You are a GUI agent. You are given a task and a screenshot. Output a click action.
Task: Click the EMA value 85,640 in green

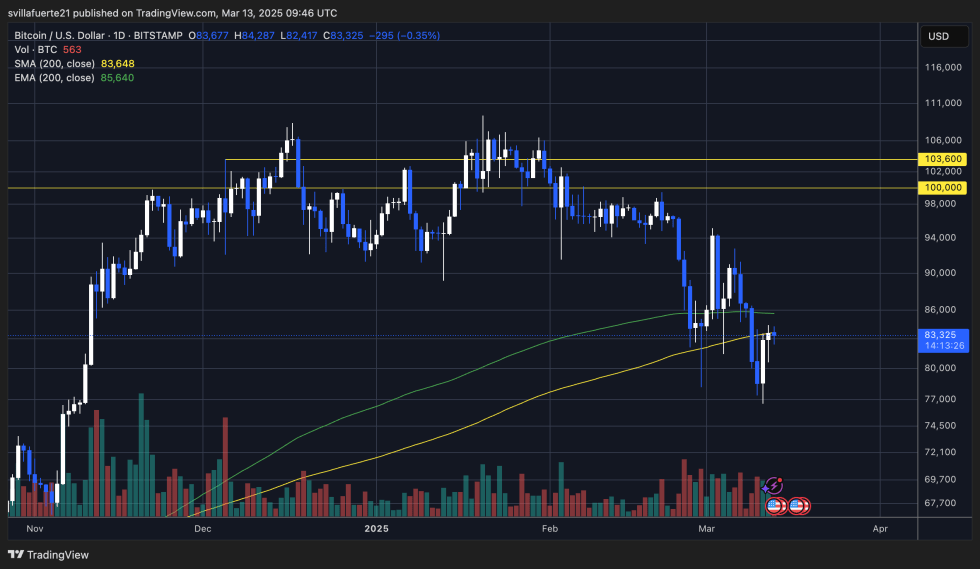[117, 77]
